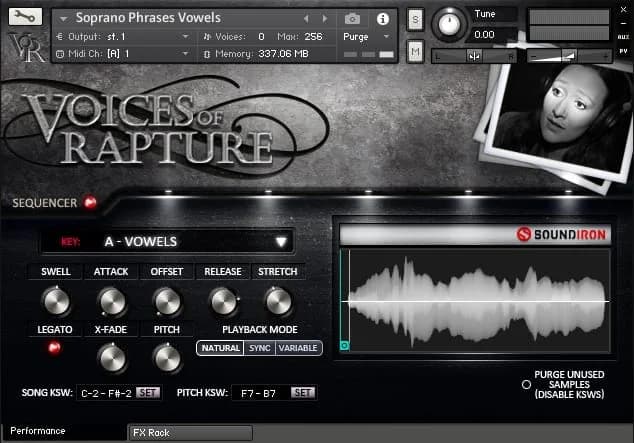
Task: Select Variable playback mode
Action: (x=298, y=348)
